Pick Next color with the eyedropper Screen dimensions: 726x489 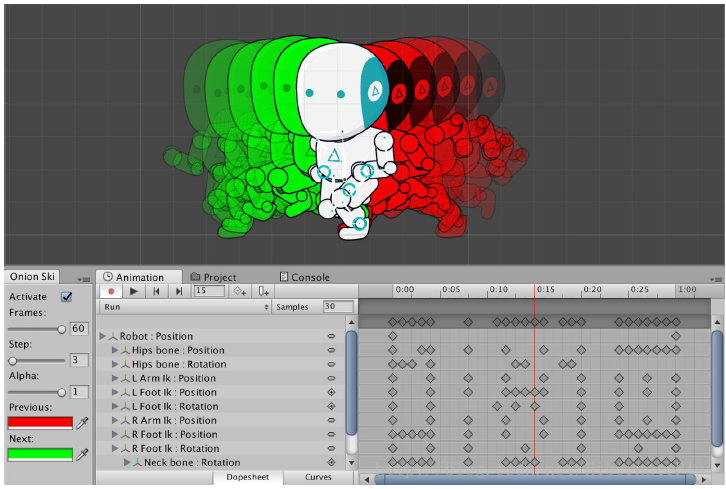(x=82, y=454)
